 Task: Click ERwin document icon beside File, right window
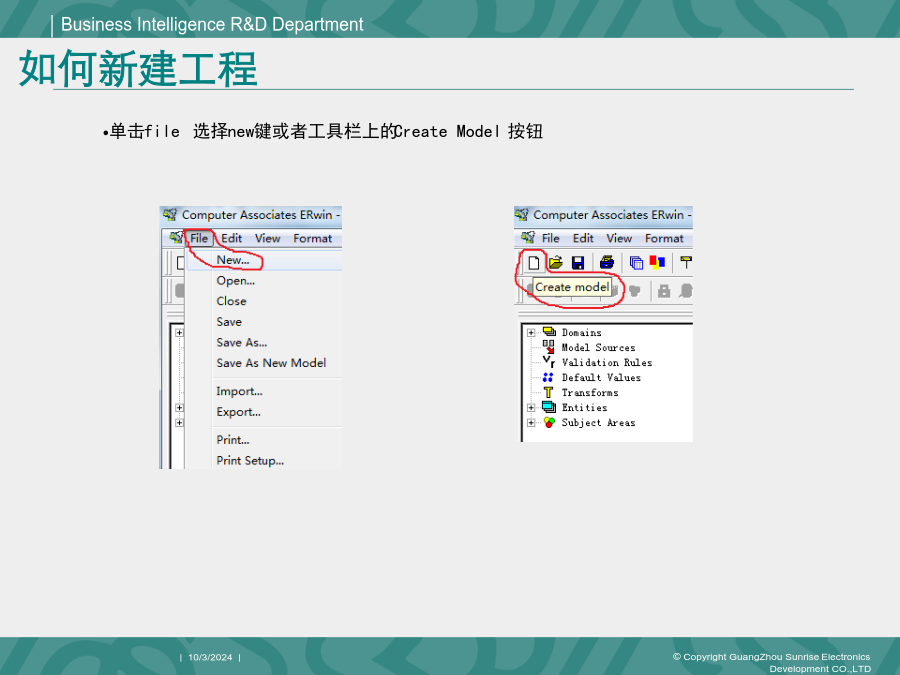pos(528,238)
